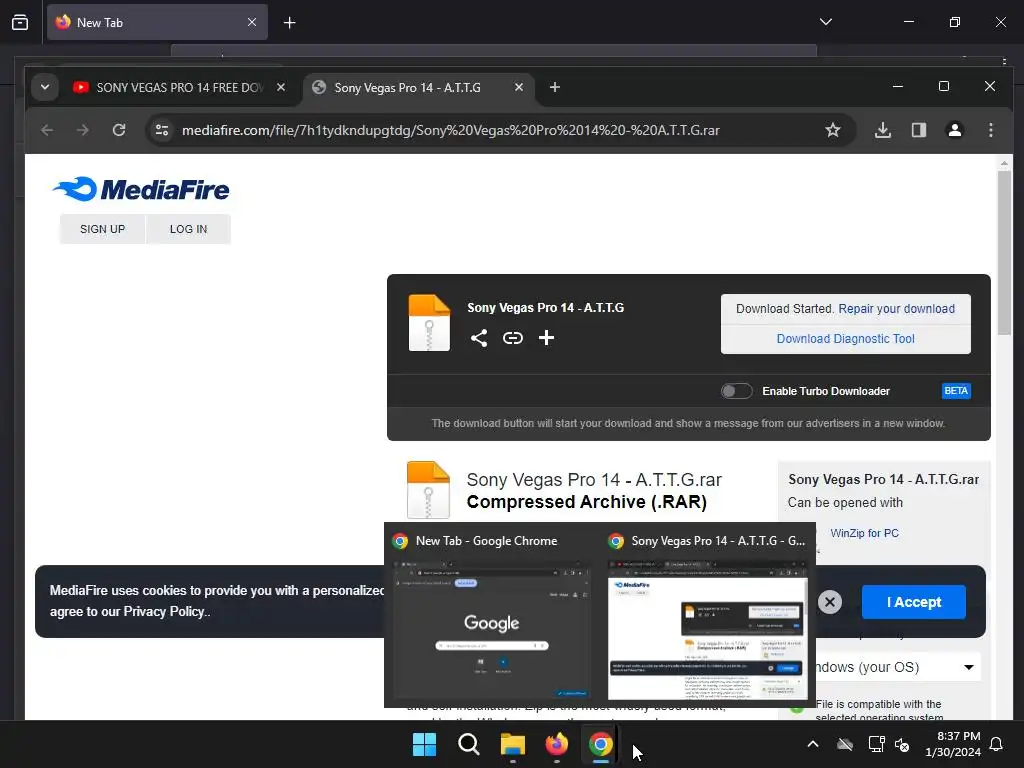Screen dimensions: 1024x768
Task: Open File Explorer from taskbar
Action: click(513, 744)
